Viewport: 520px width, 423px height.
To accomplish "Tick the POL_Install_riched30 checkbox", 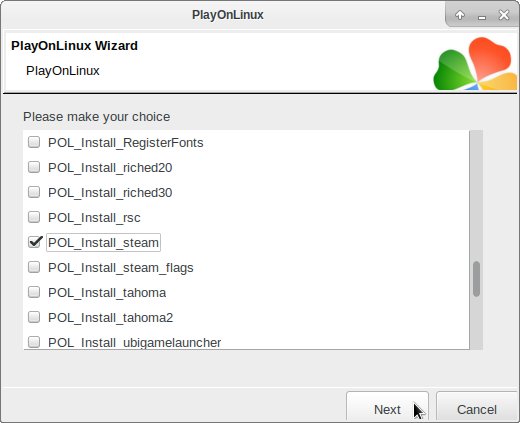I will pyautogui.click(x=34, y=192).
